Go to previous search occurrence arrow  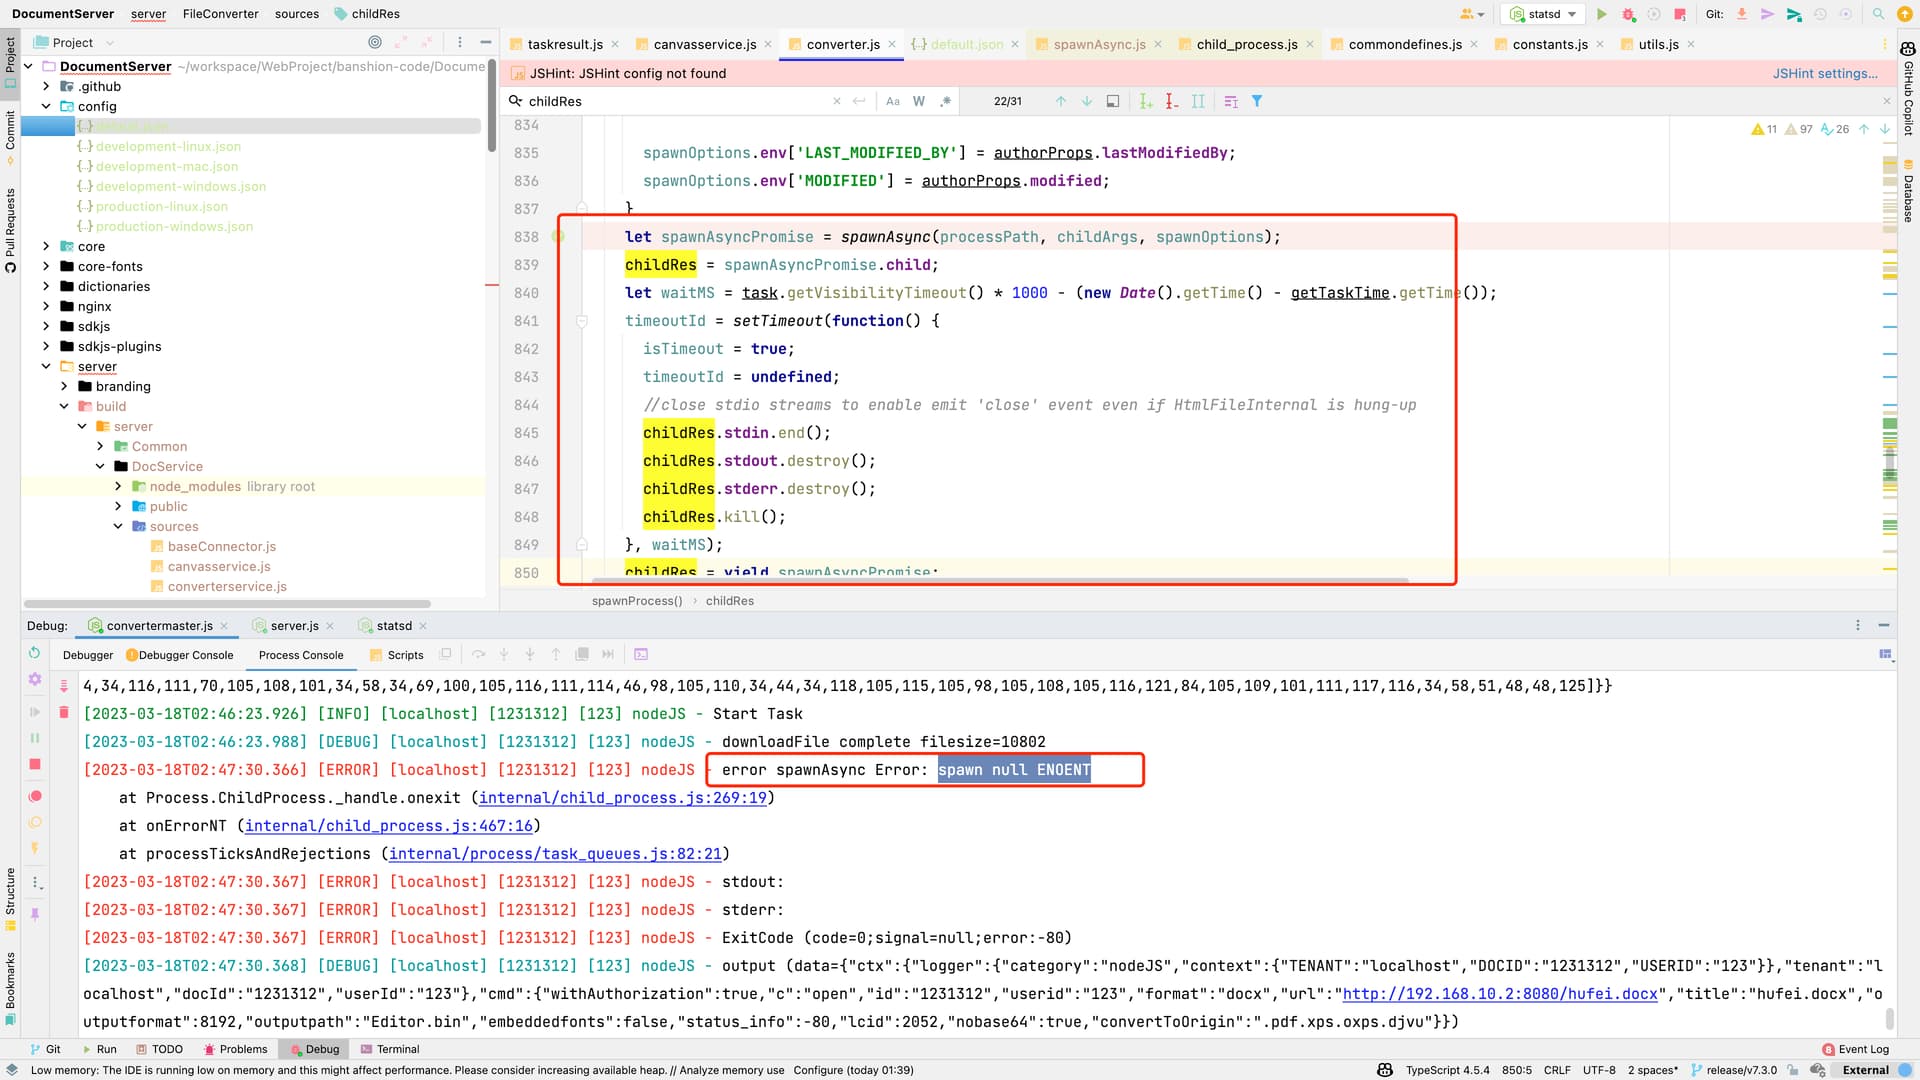pos(1061,101)
